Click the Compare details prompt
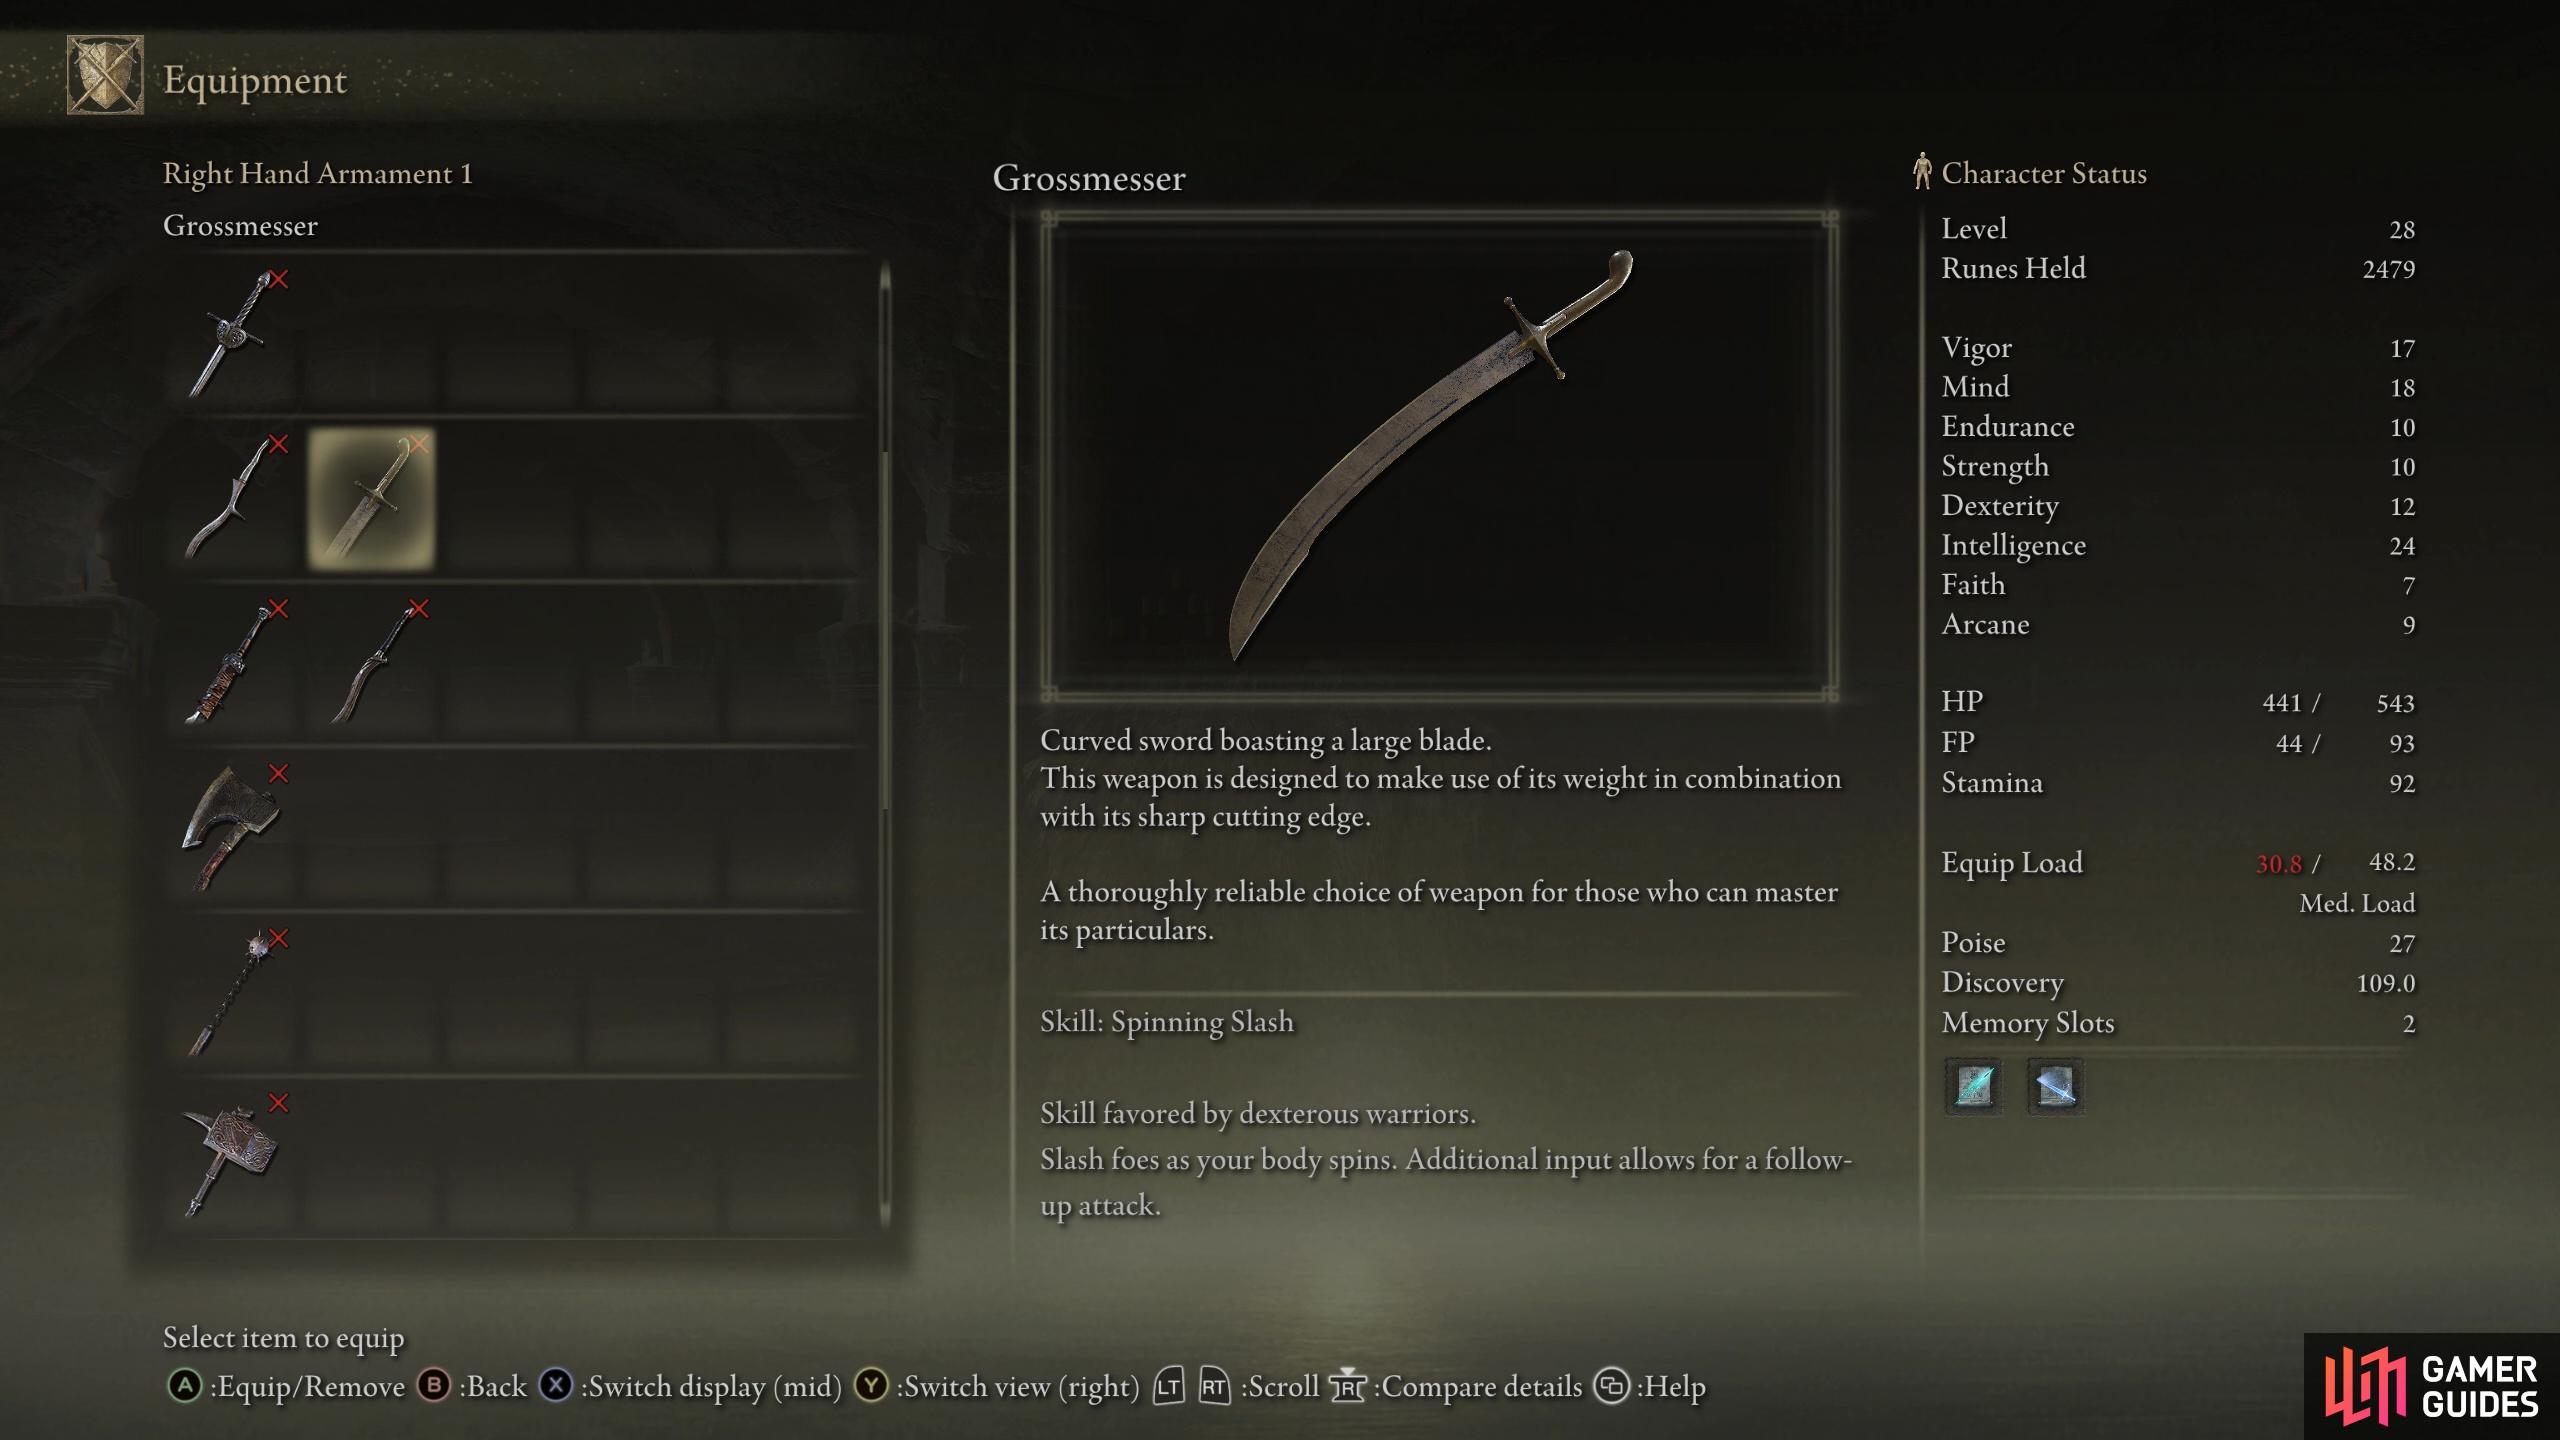The image size is (2560, 1440). [x=1455, y=1386]
